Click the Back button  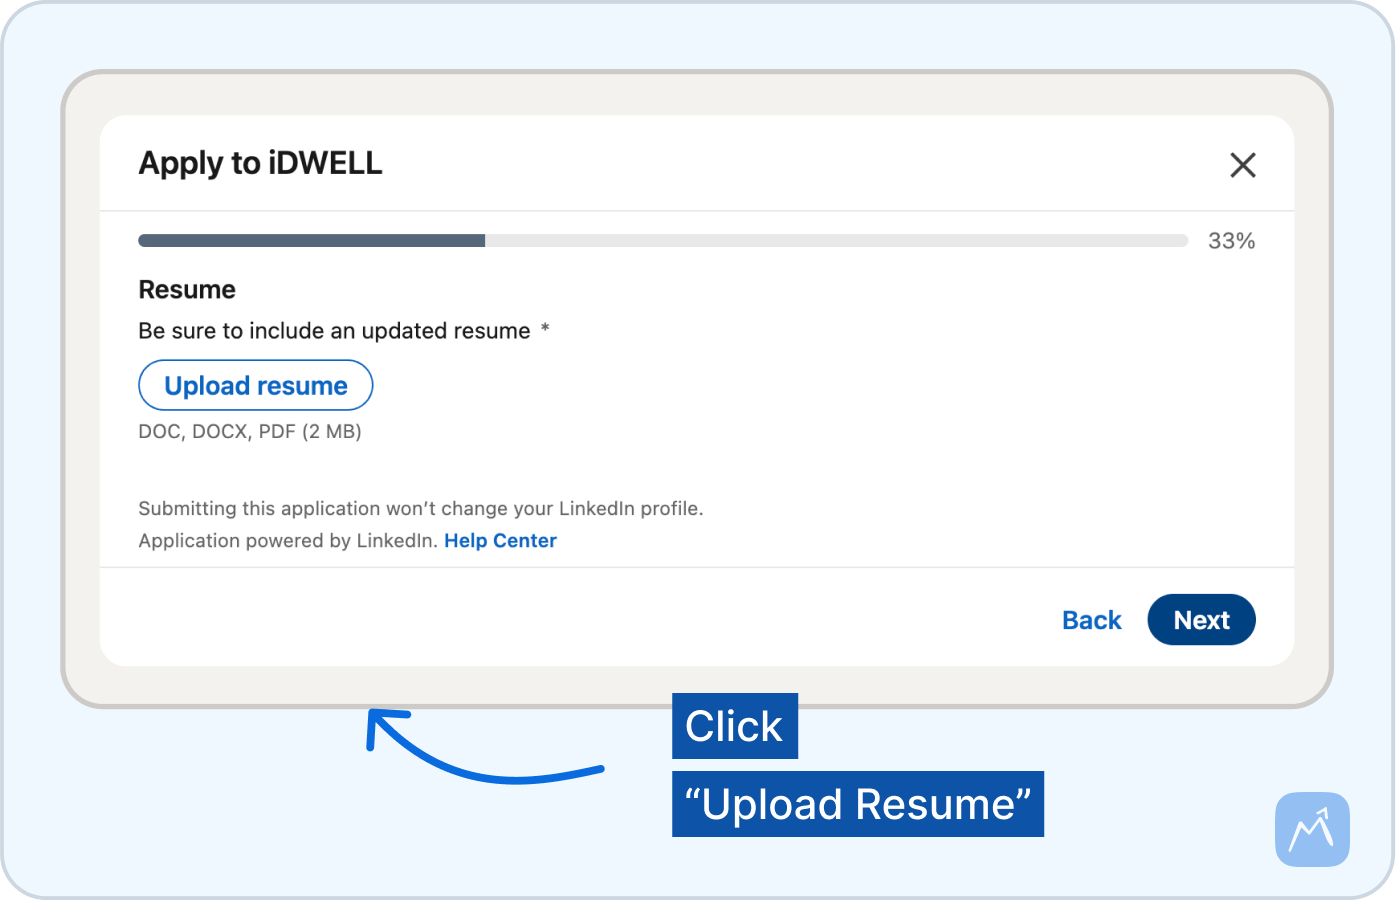click(1092, 620)
